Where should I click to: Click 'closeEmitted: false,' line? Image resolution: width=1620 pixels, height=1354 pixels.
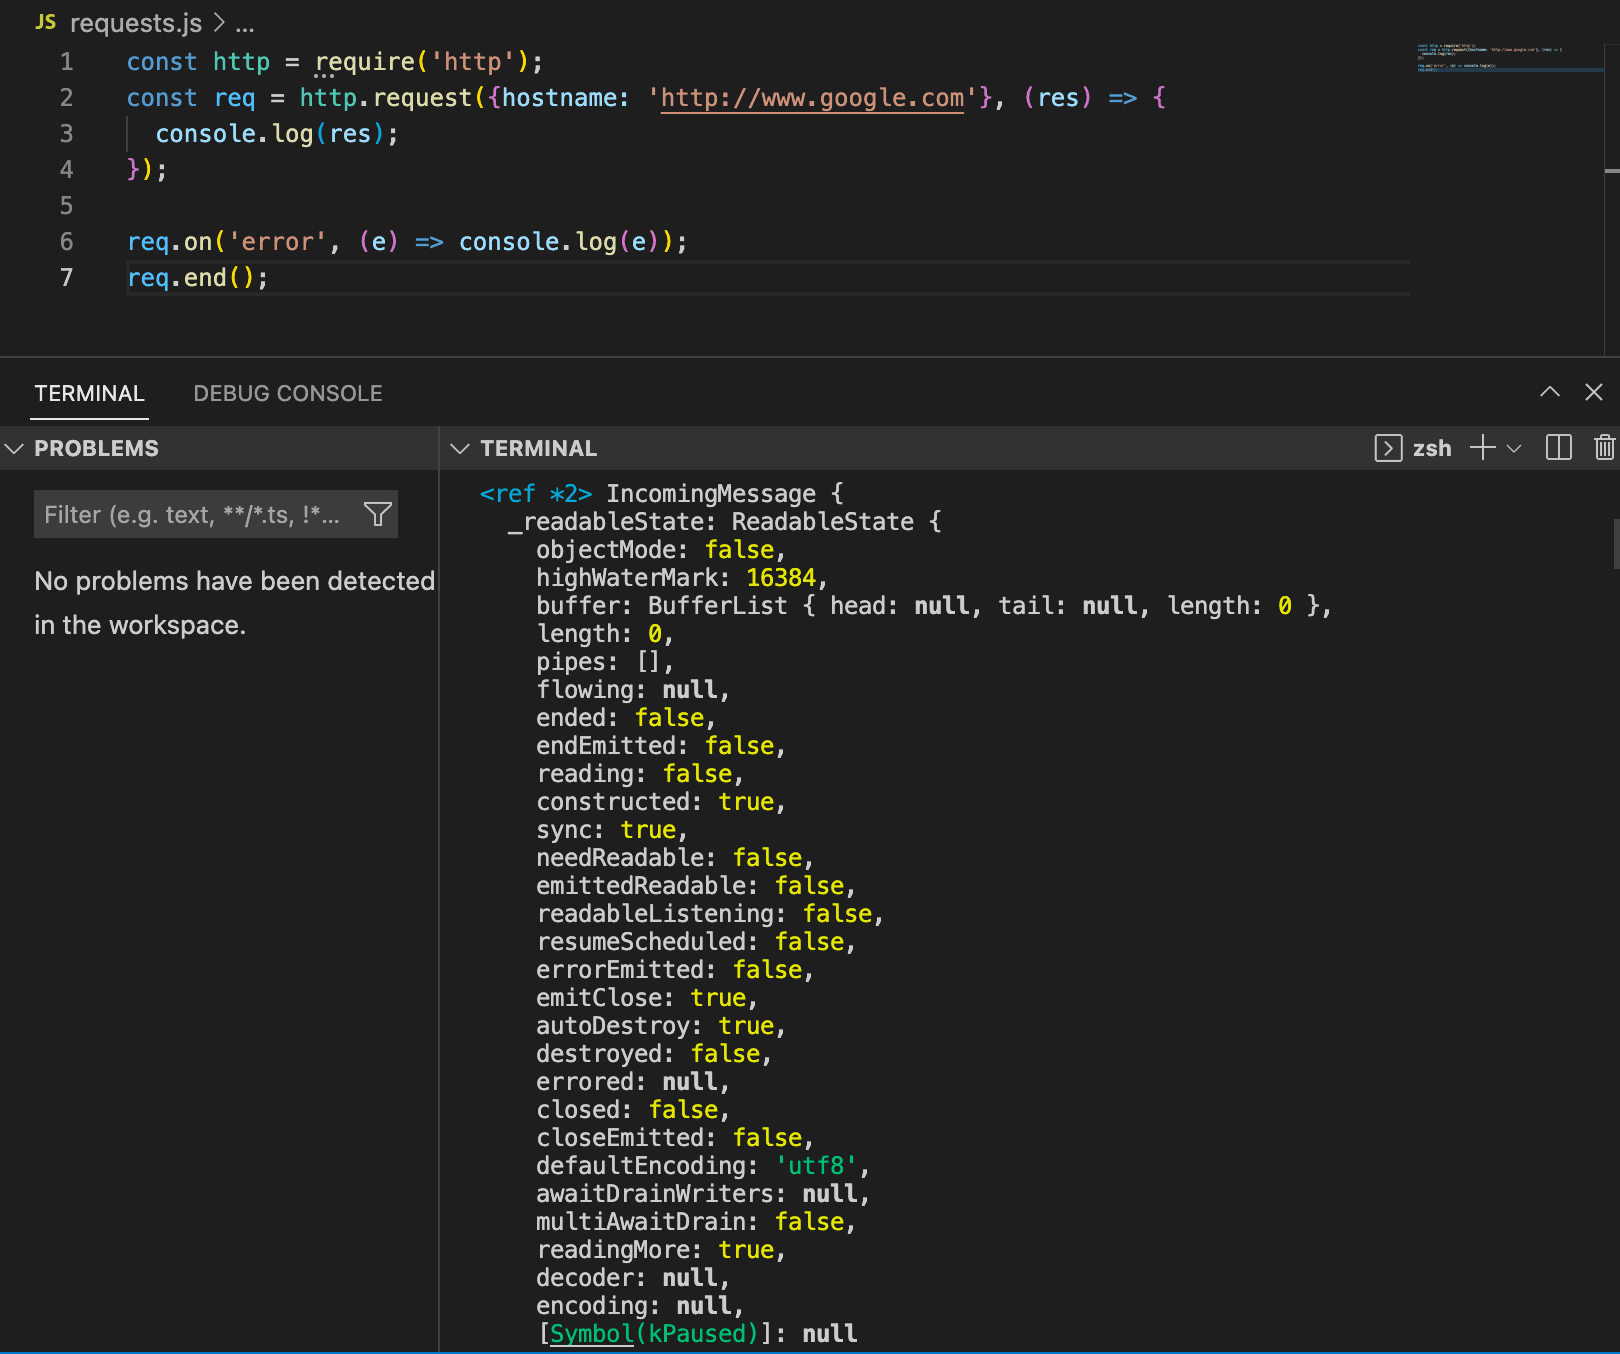click(x=675, y=1138)
